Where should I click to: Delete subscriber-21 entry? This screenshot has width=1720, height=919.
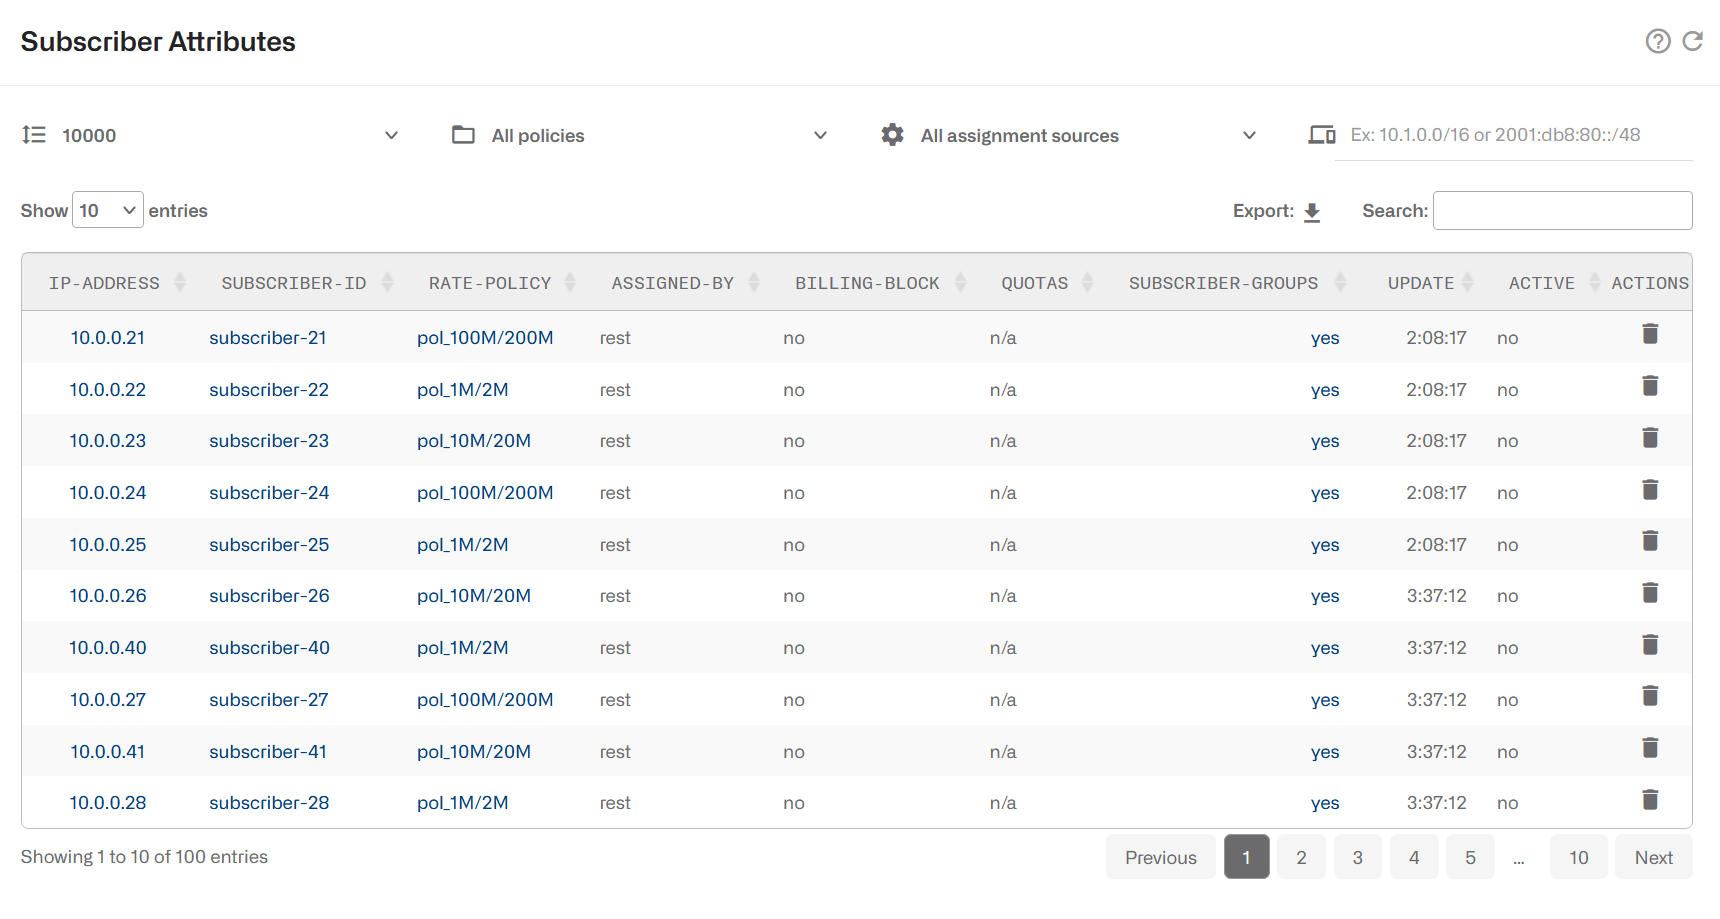[x=1650, y=334]
